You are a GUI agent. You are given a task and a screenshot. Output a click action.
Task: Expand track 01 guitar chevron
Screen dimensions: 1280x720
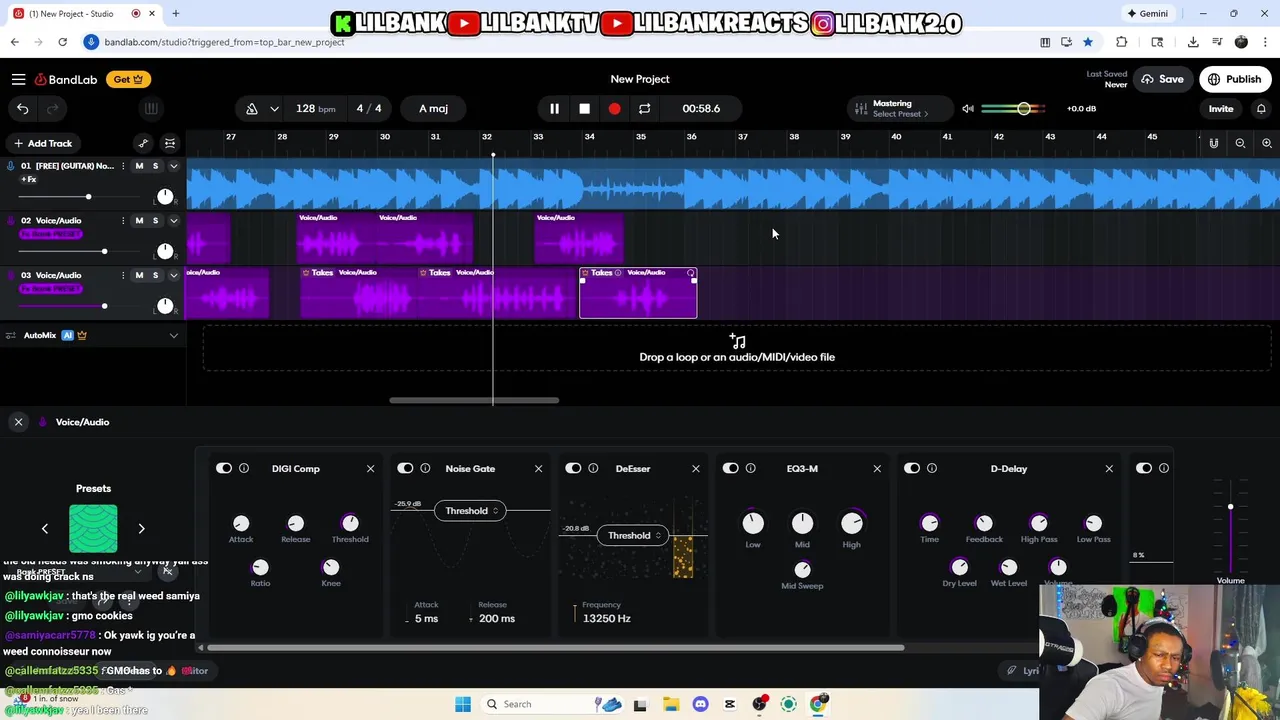click(x=173, y=166)
